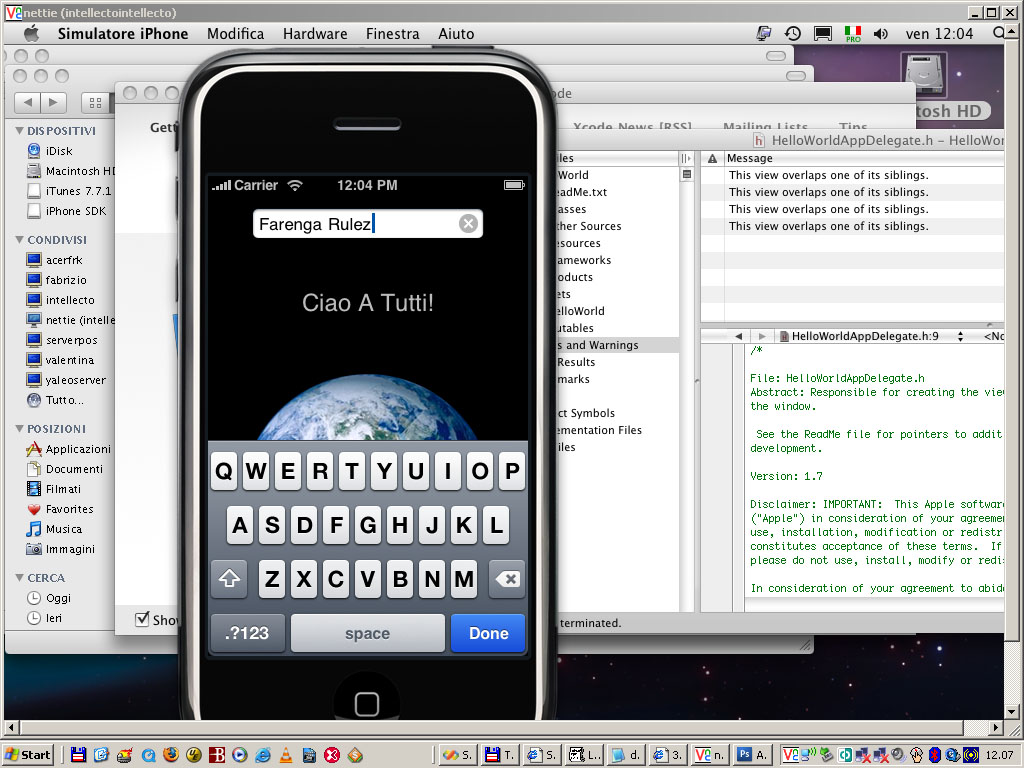1024x768 pixels.
Task: Click Tutto... in shared list
Action: (x=55, y=400)
